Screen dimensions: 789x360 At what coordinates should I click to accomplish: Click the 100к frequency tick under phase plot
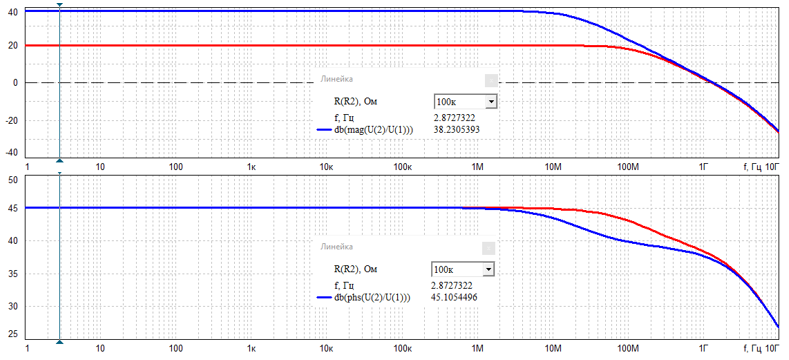[403, 348]
